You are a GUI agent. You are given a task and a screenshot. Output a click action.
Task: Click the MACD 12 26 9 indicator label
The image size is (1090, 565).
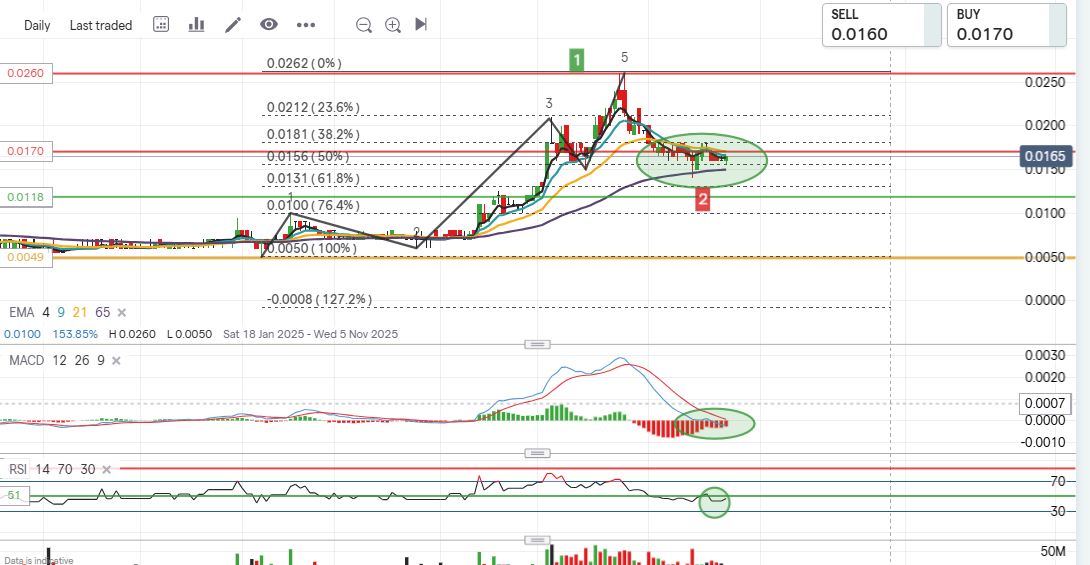click(x=60, y=360)
